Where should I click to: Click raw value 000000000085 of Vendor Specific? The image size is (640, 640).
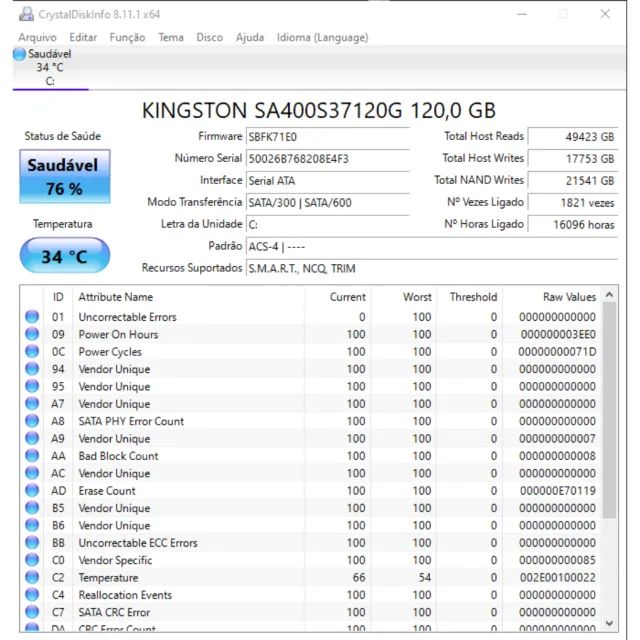click(x=557, y=560)
